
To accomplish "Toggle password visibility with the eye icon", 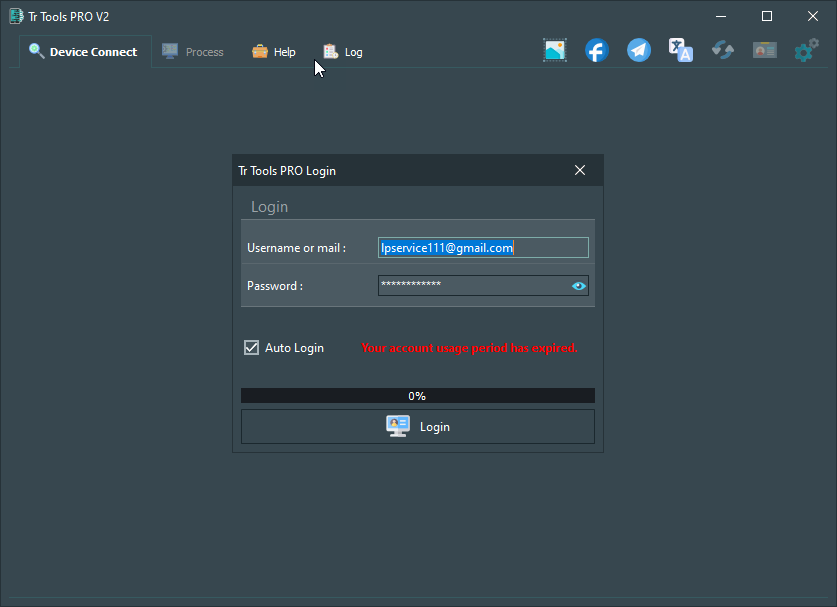I will pyautogui.click(x=578, y=285).
